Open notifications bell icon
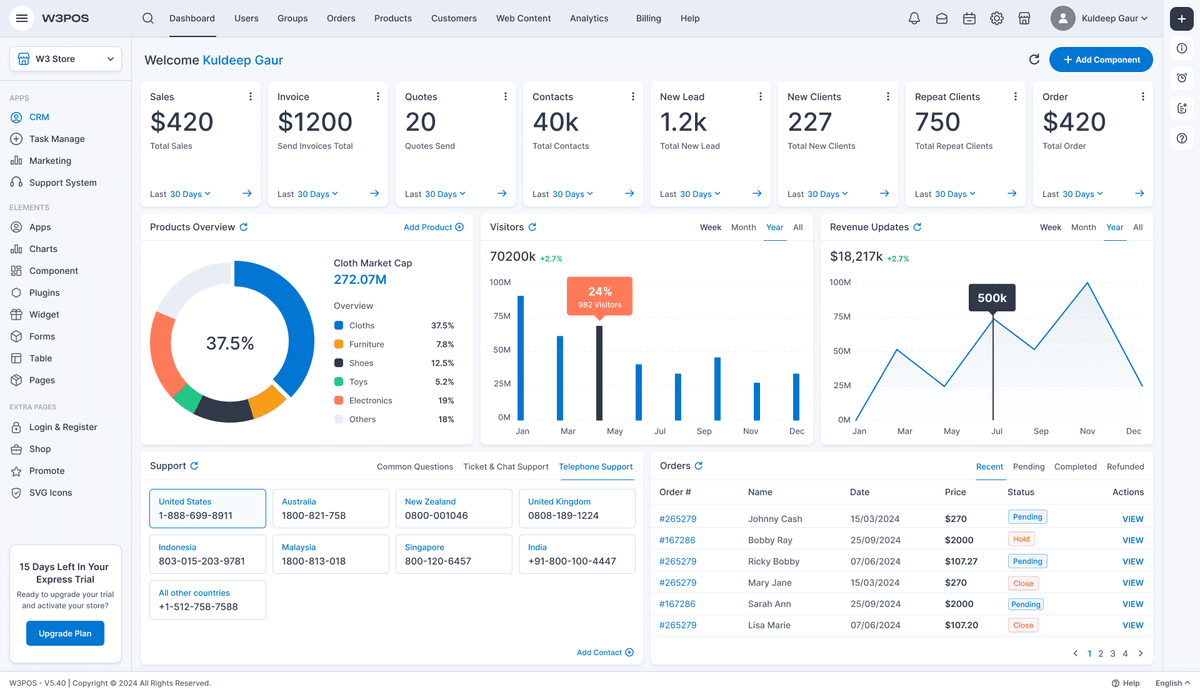This screenshot has height=694, width=1200. pos(914,18)
